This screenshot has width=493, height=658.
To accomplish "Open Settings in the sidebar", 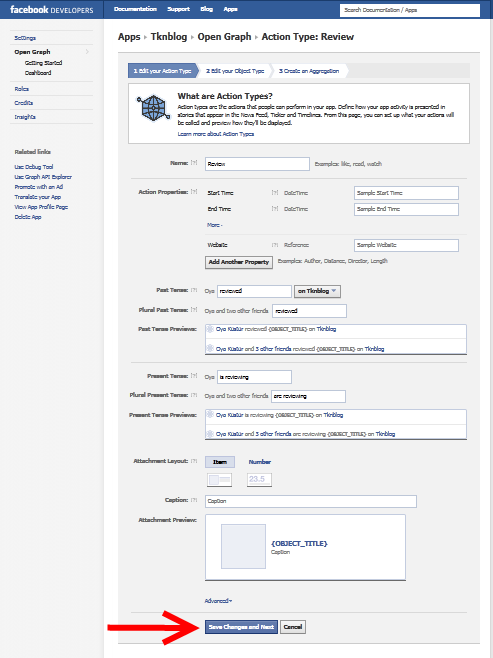I will pyautogui.click(x=25, y=38).
